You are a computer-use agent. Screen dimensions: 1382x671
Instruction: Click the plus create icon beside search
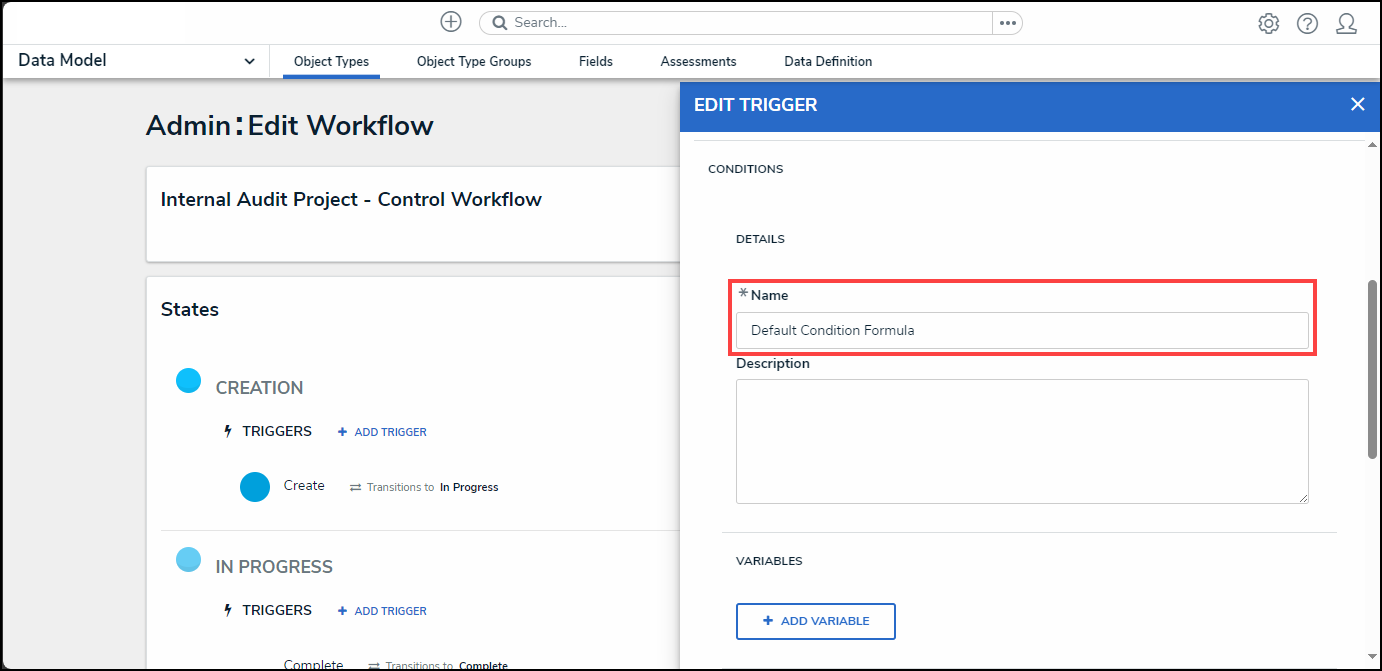click(451, 22)
